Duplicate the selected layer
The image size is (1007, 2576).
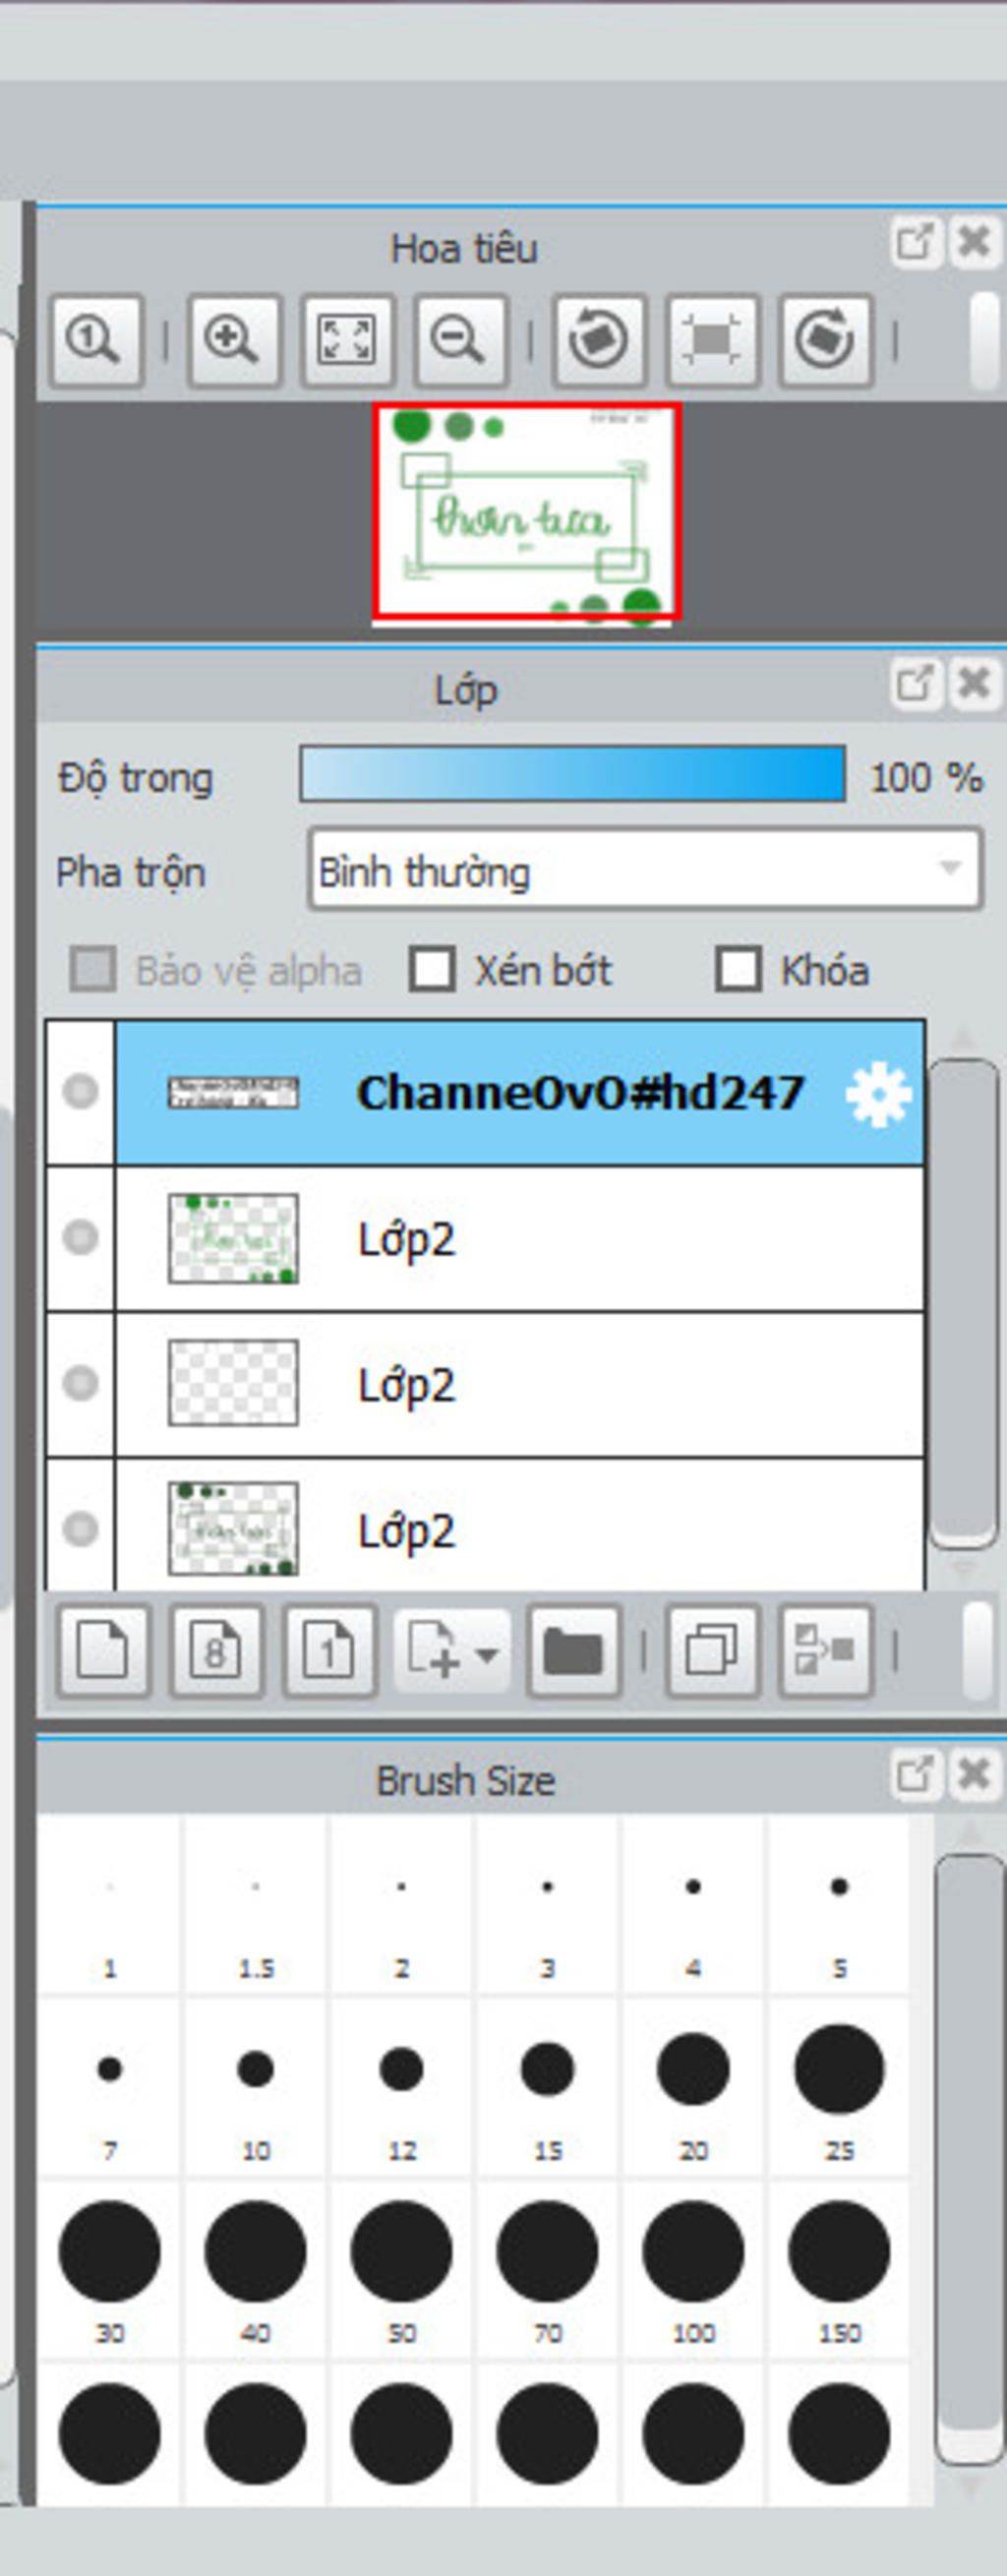click(x=712, y=1651)
